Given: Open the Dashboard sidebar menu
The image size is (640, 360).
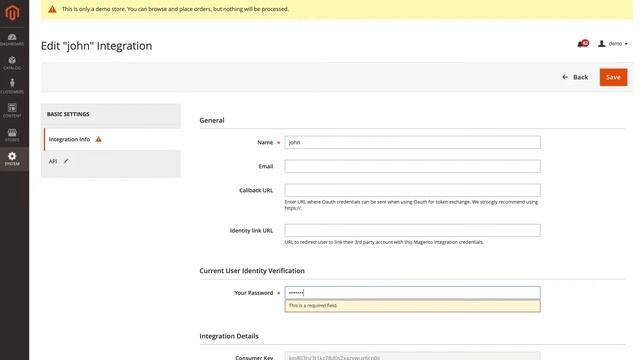Looking at the screenshot, I should pyautogui.click(x=12, y=40).
